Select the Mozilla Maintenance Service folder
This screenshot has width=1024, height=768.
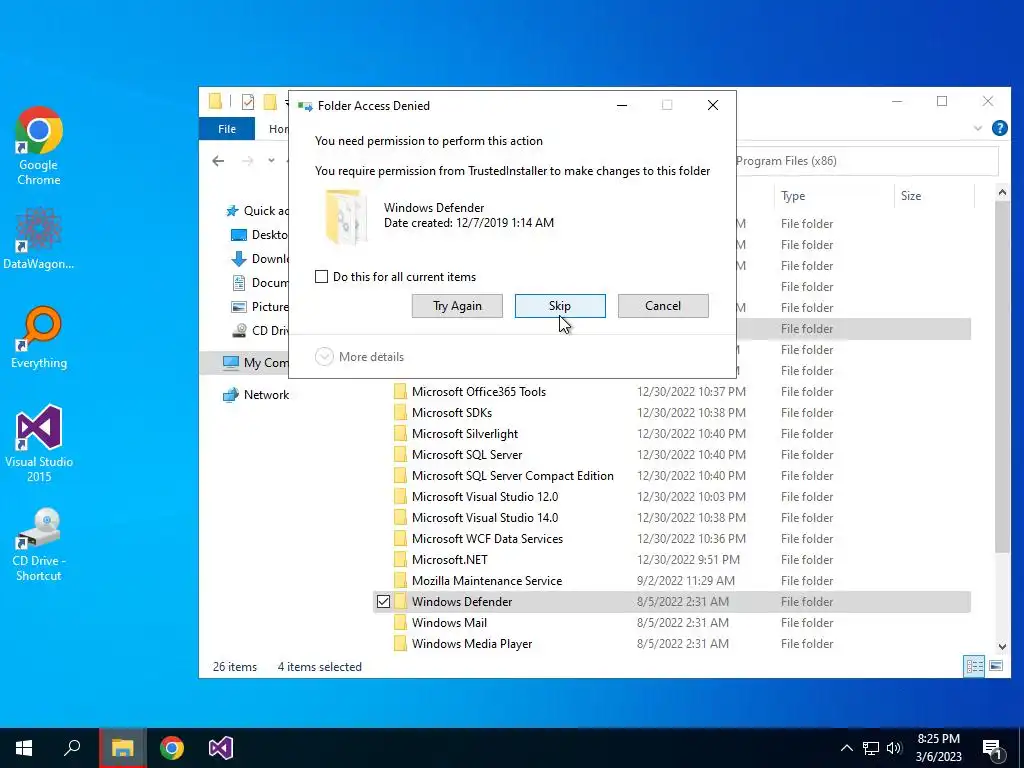click(487, 581)
